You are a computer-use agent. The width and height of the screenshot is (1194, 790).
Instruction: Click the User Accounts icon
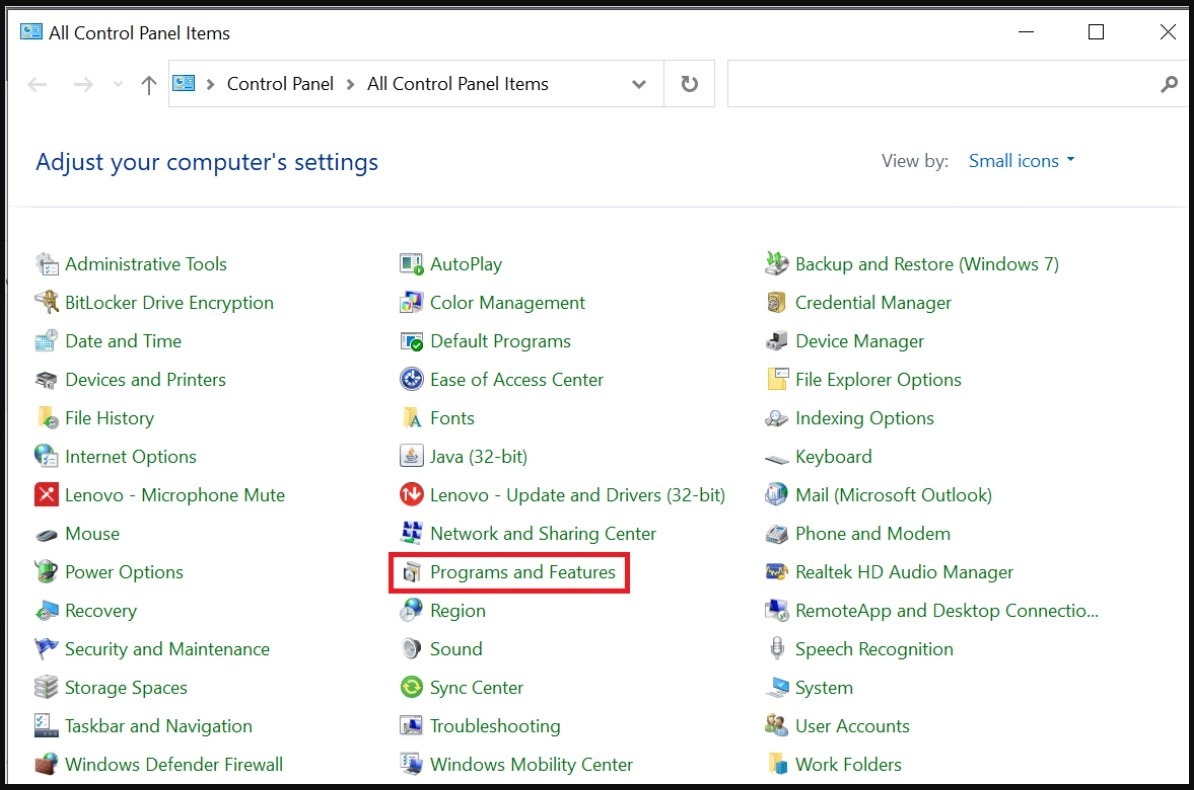coord(777,726)
